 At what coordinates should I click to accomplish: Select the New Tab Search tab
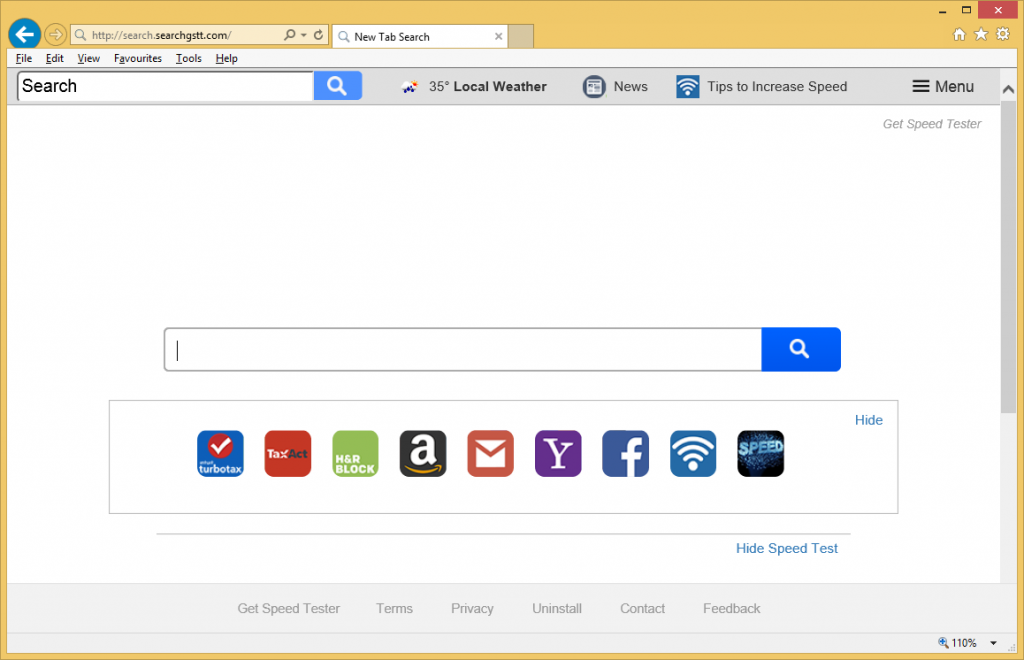pyautogui.click(x=420, y=37)
